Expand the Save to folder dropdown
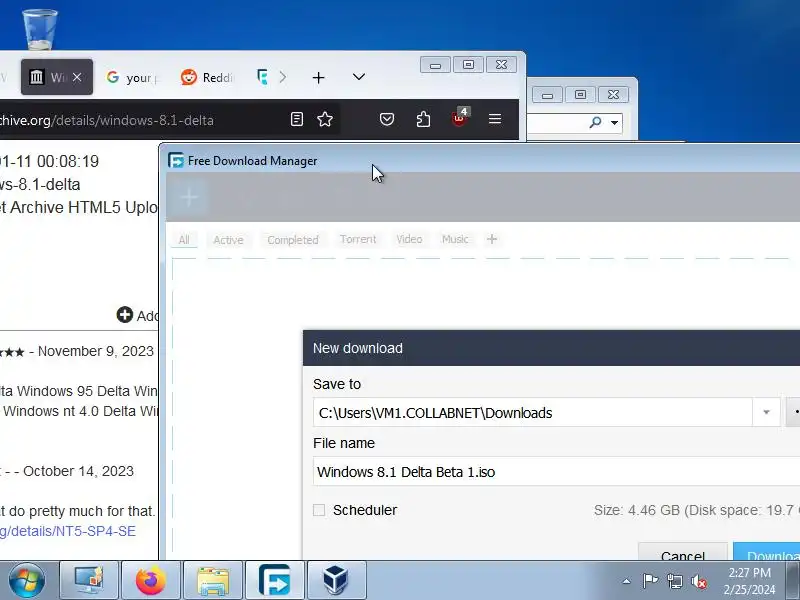The width and height of the screenshot is (800, 600). click(x=766, y=413)
